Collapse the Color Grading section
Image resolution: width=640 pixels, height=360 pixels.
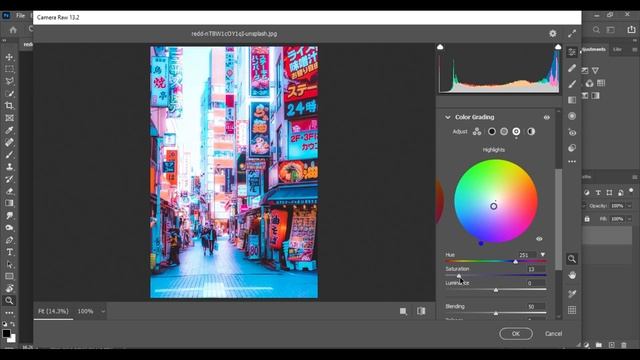(x=448, y=117)
